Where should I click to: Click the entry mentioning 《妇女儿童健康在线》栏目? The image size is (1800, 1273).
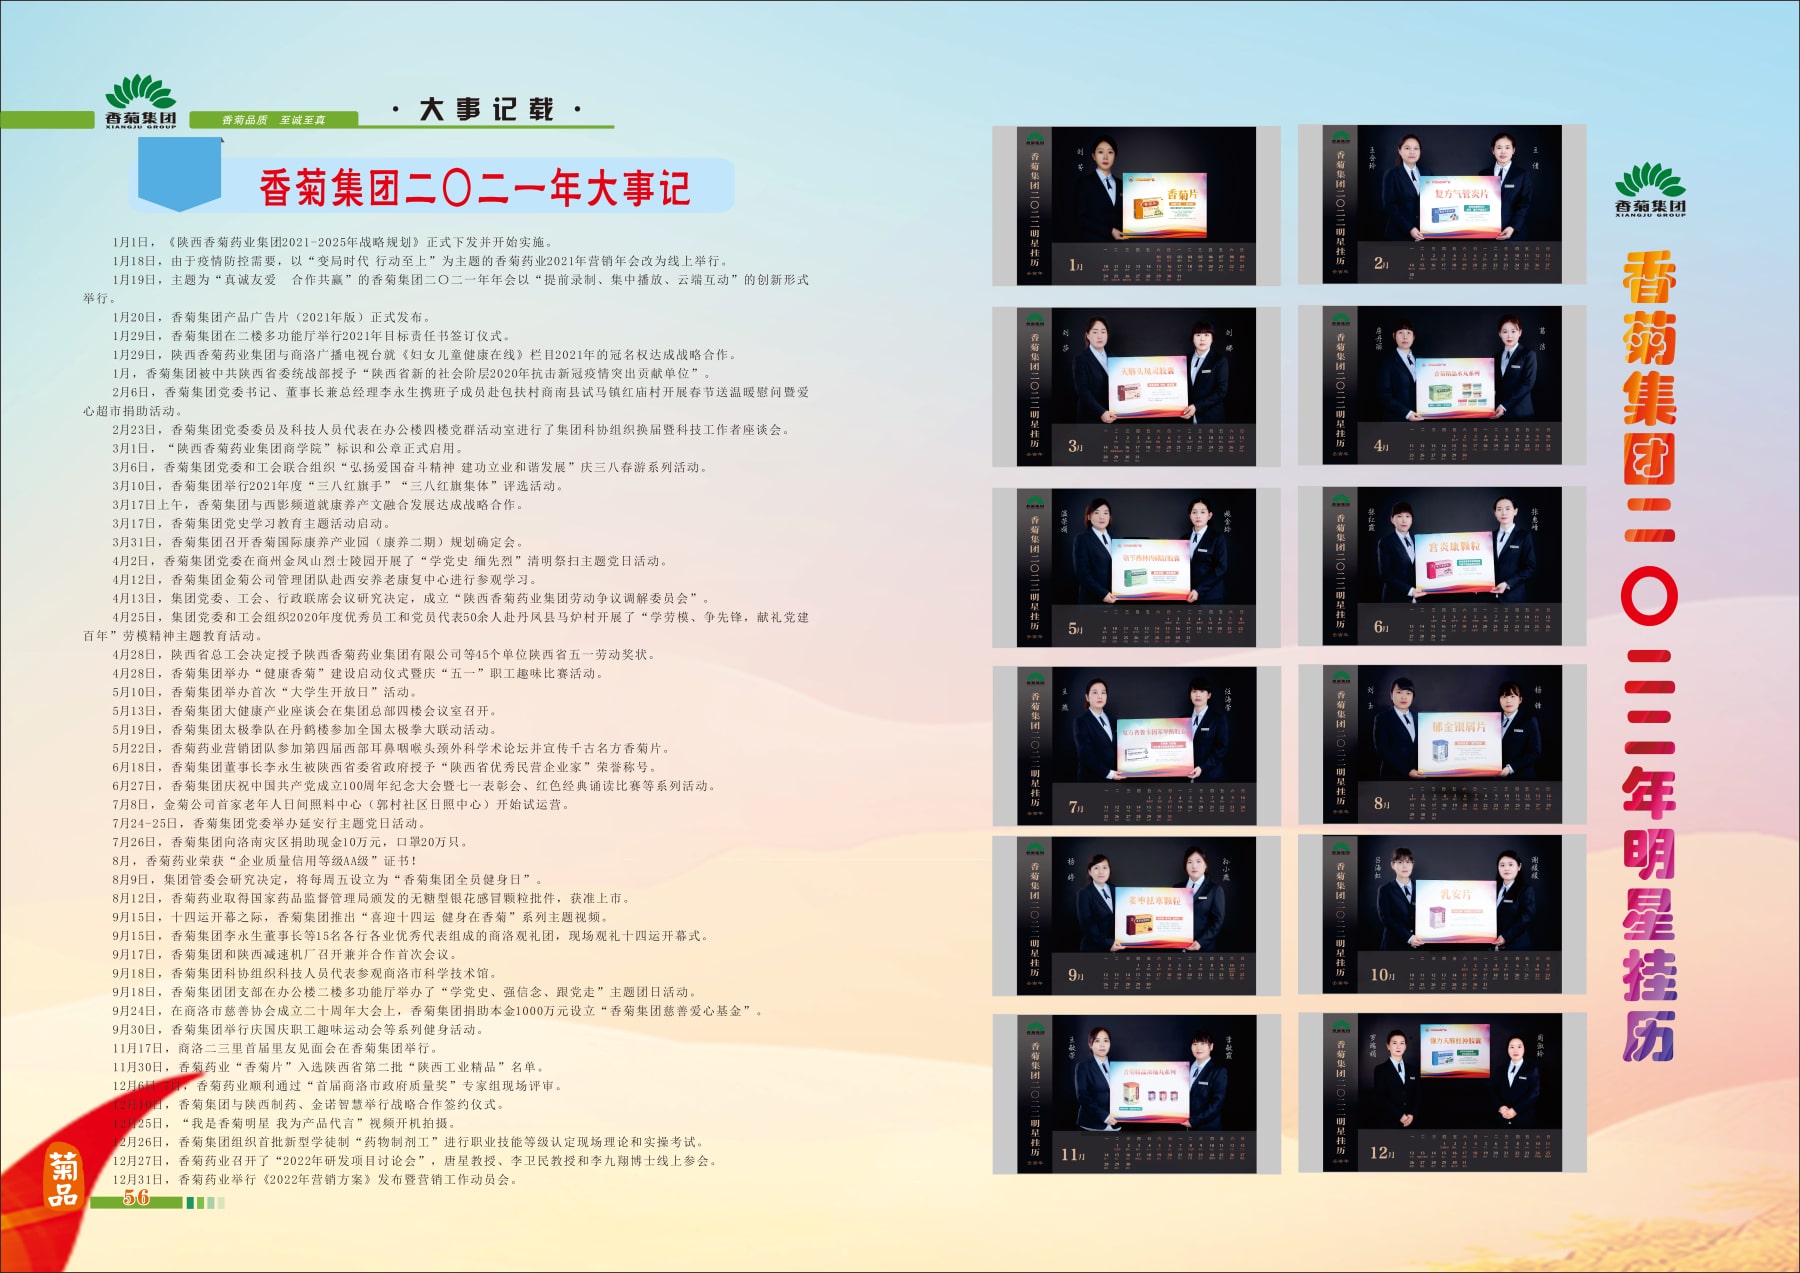[x=428, y=355]
